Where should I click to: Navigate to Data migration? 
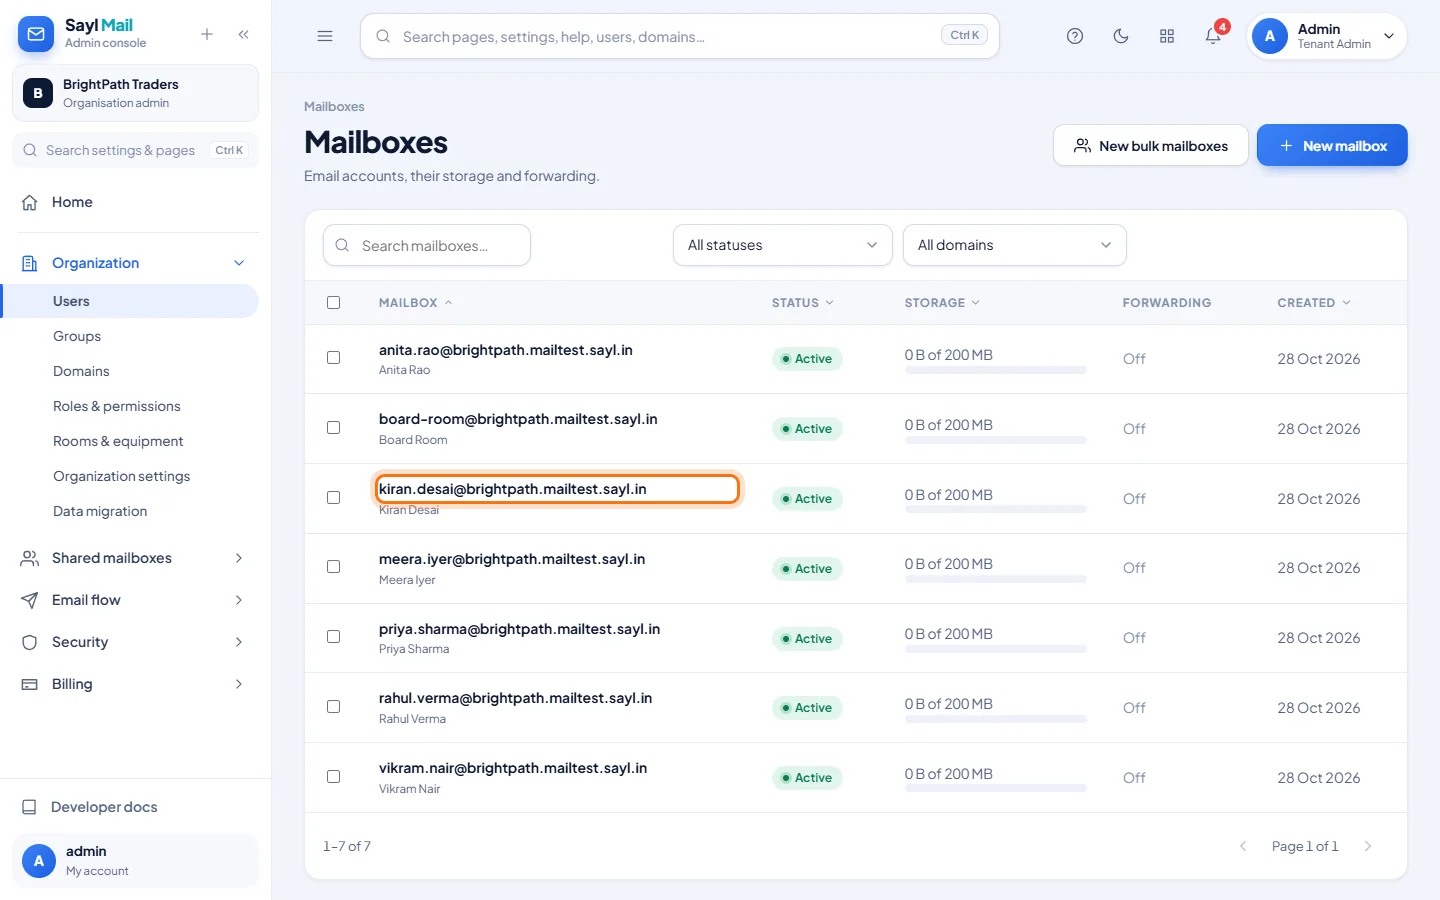pyautogui.click(x=100, y=511)
